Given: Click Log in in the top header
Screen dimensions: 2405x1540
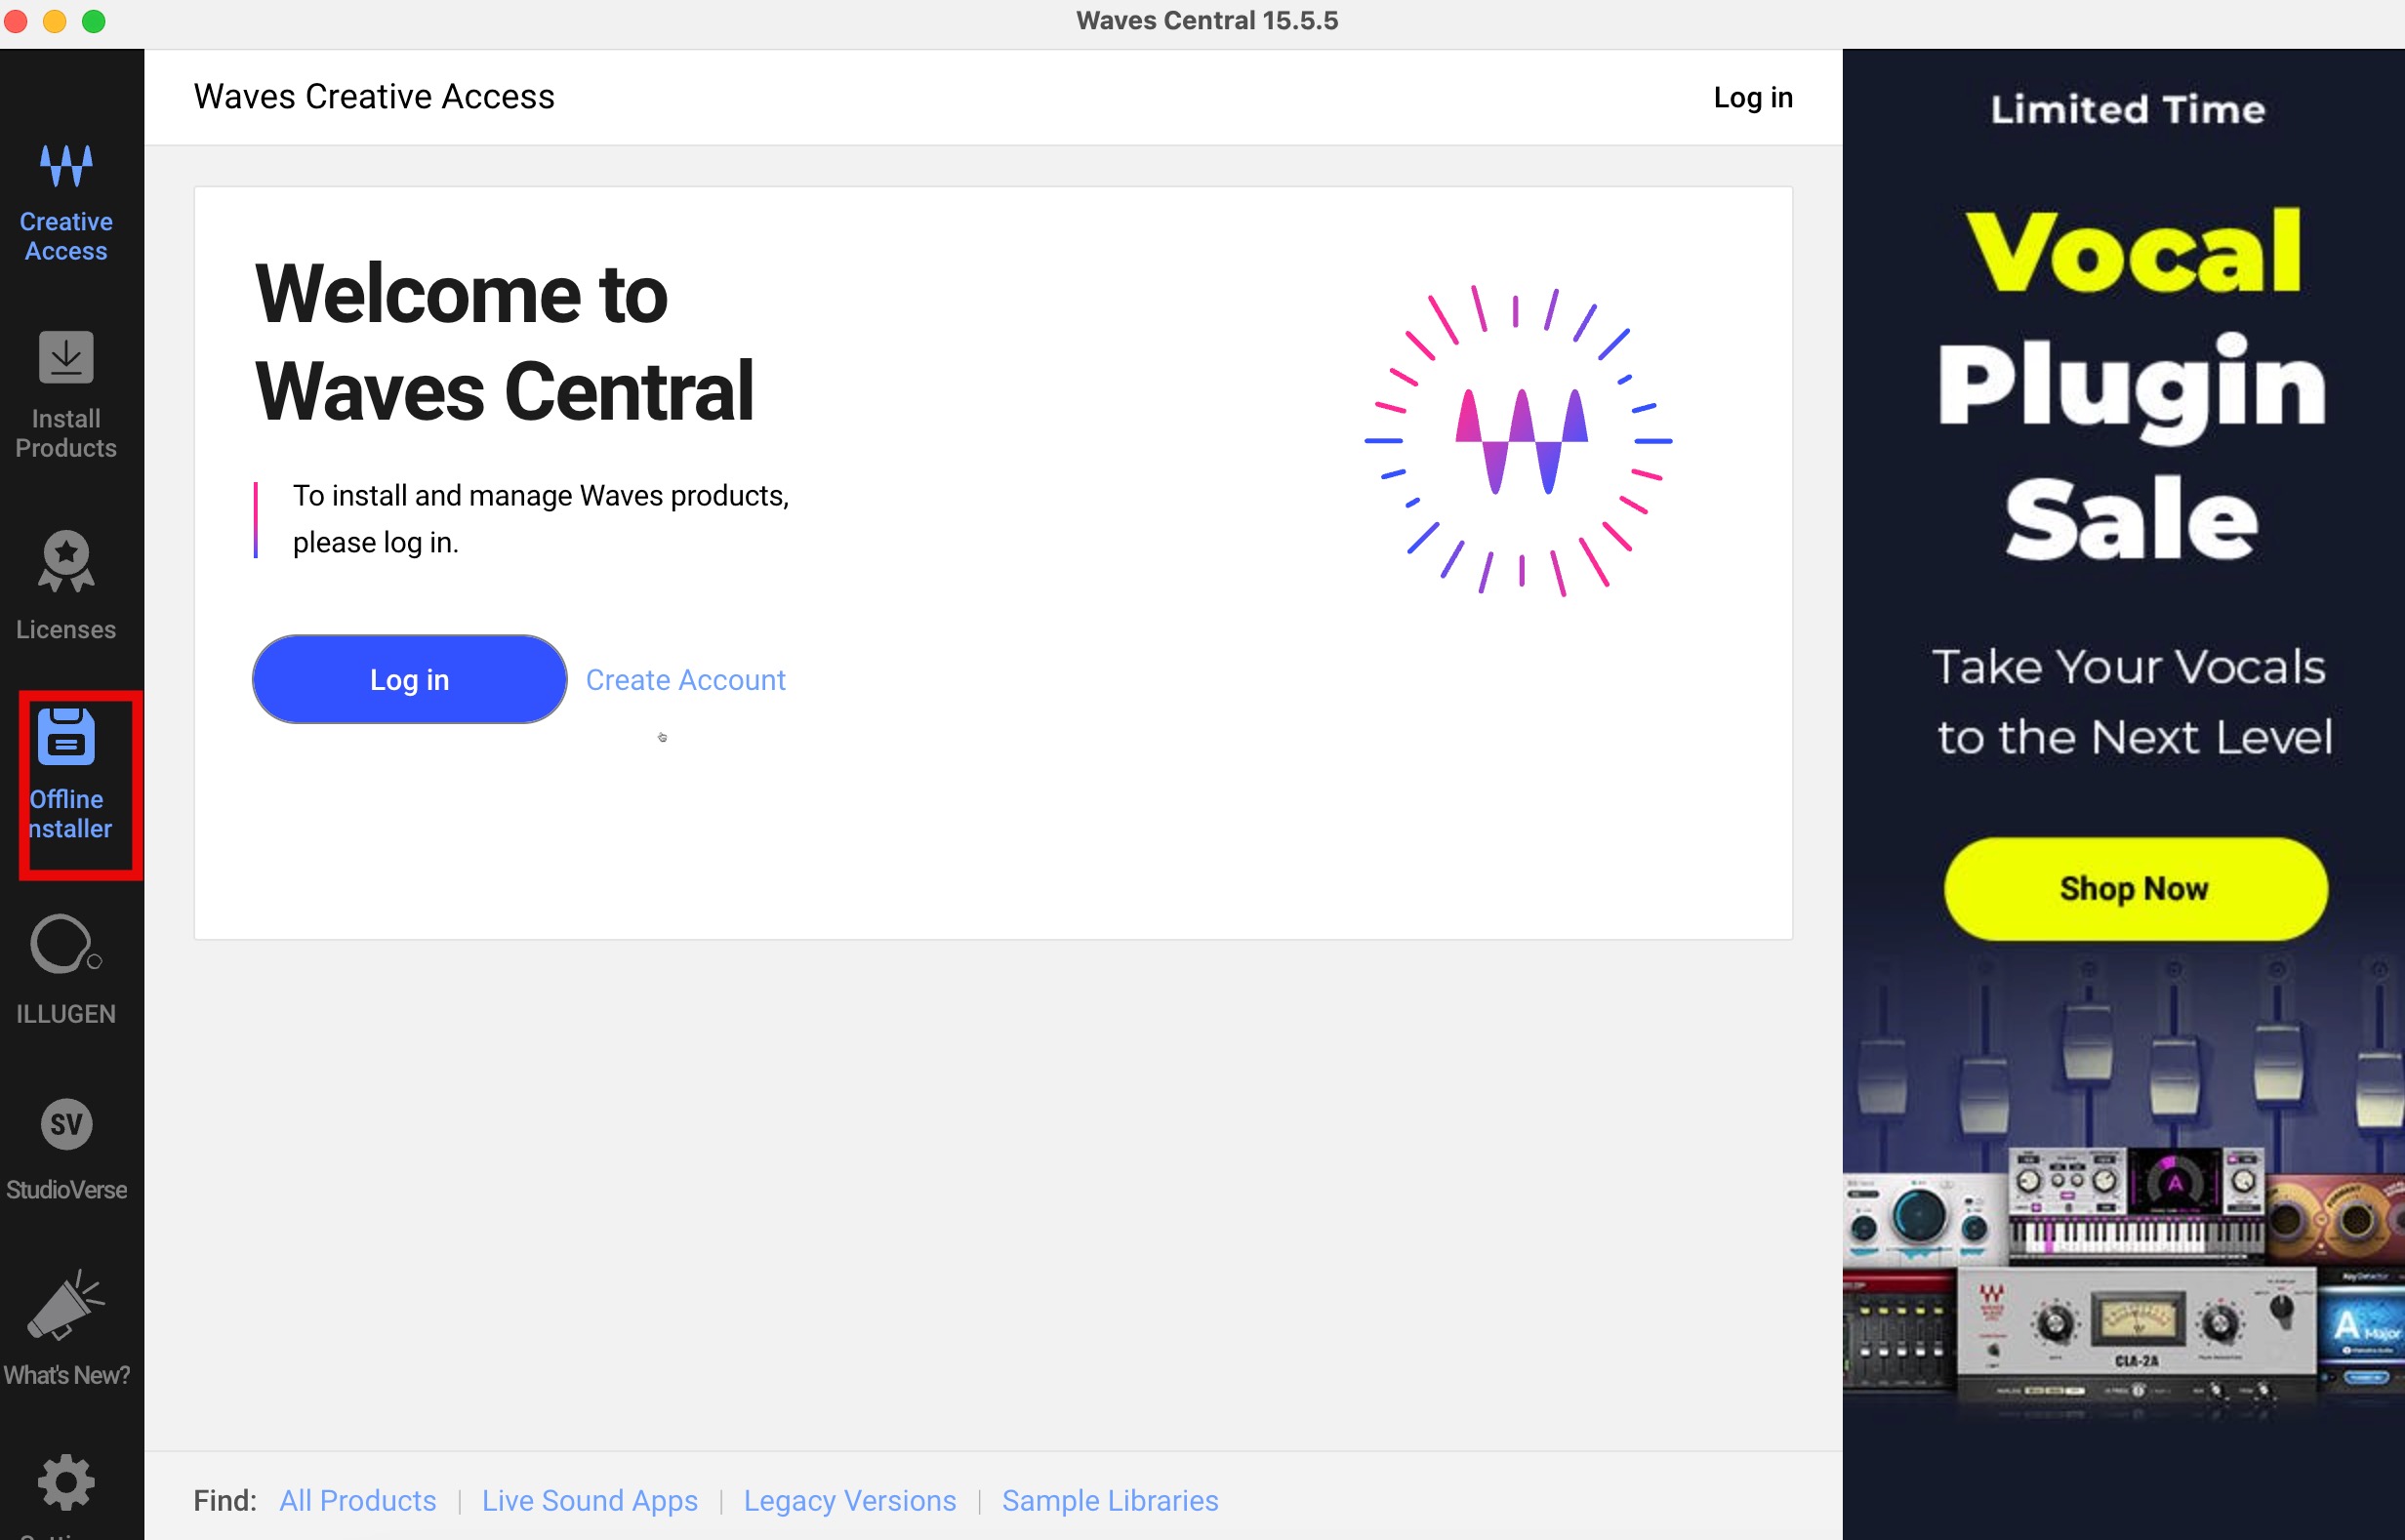Looking at the screenshot, I should [x=1752, y=97].
